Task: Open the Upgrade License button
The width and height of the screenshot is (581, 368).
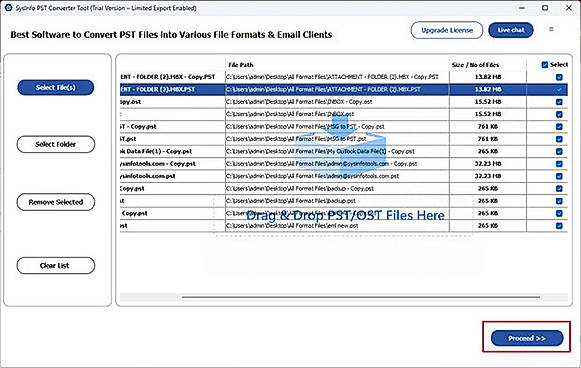Action: click(x=447, y=30)
